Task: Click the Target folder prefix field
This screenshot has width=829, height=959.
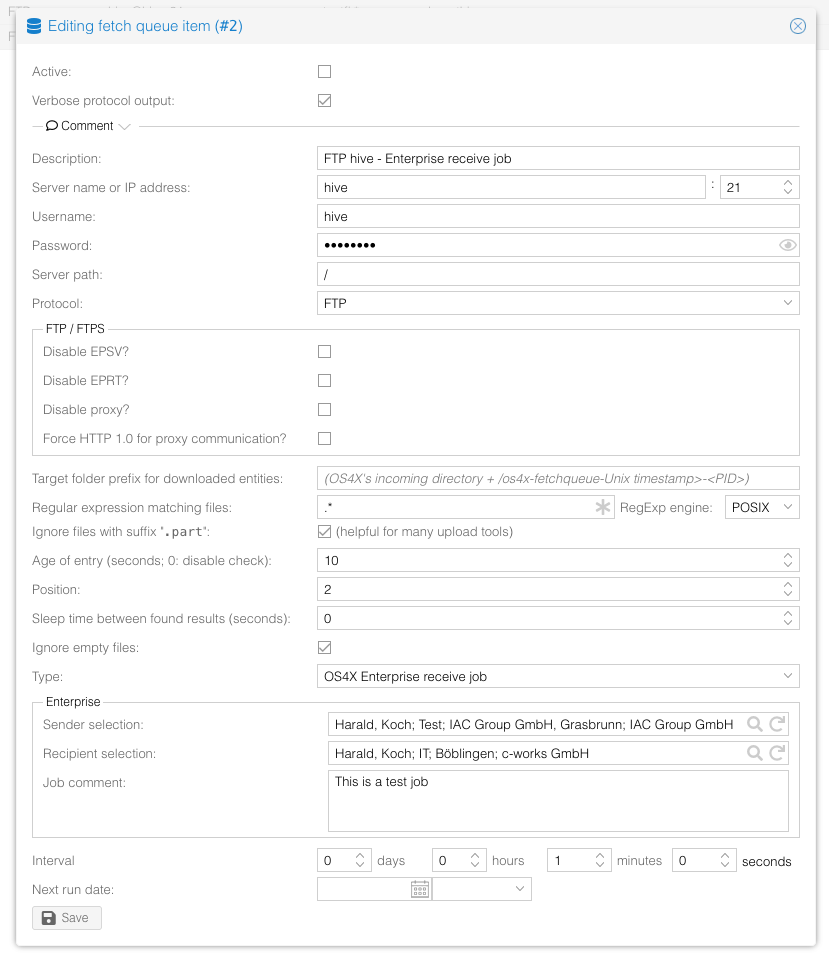Action: coord(558,478)
